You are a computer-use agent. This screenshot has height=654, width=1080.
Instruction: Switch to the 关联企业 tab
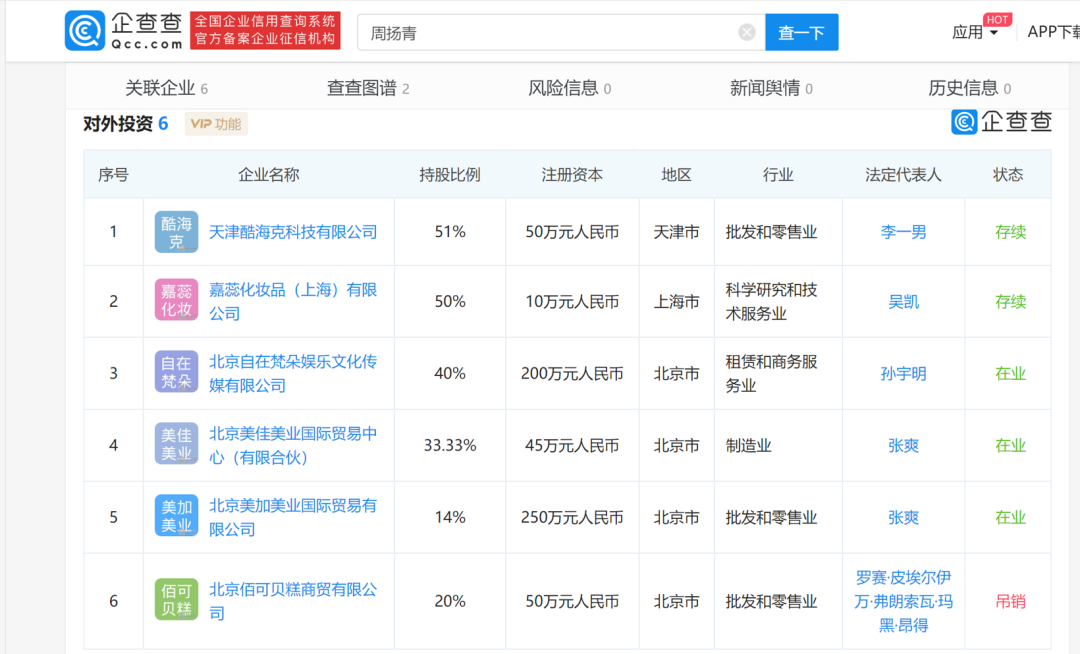click(x=166, y=88)
